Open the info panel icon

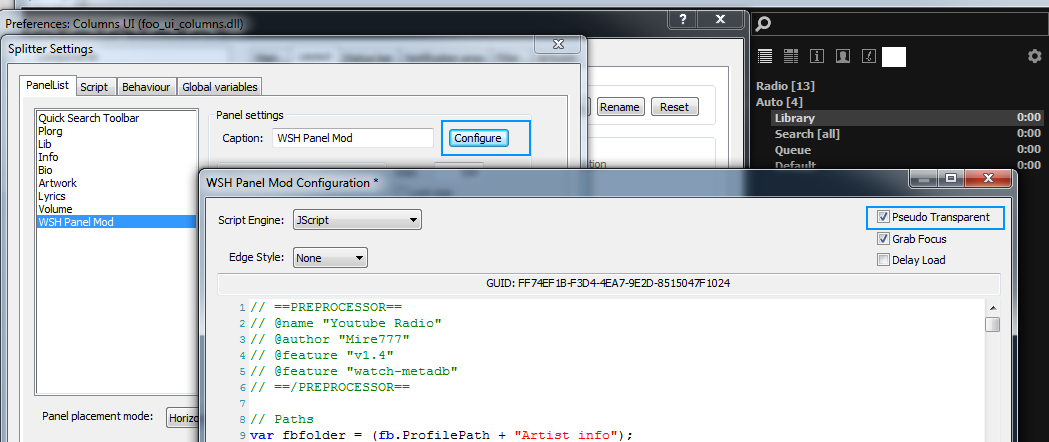[817, 57]
